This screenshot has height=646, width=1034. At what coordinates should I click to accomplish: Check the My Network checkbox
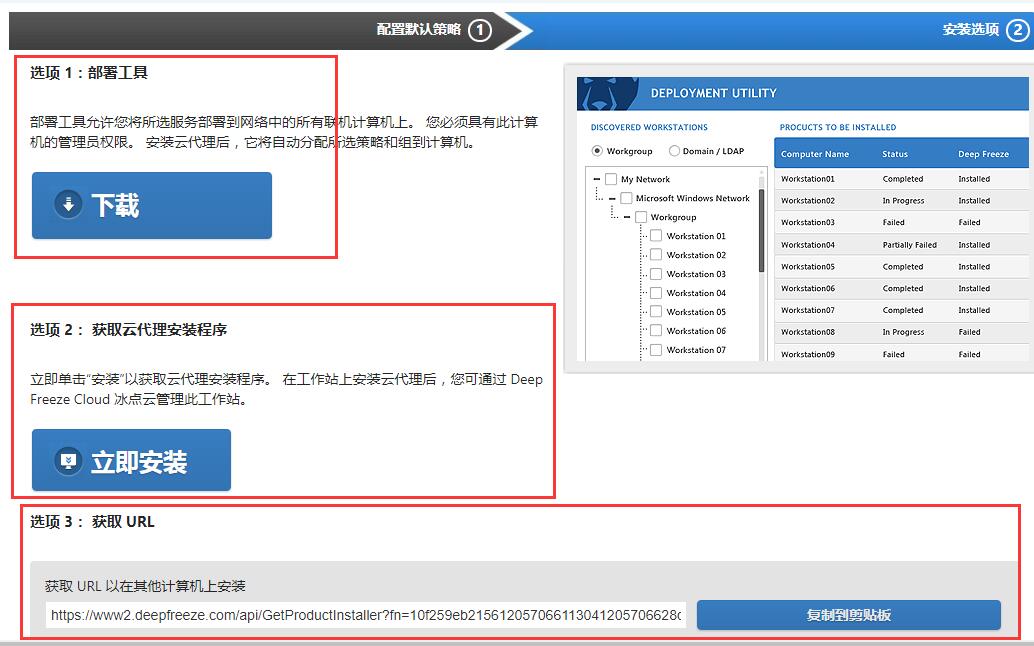tap(611, 180)
